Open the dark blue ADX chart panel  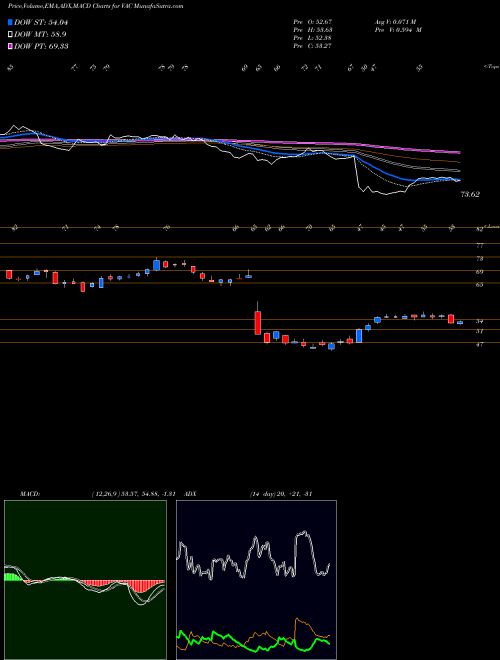[256, 580]
